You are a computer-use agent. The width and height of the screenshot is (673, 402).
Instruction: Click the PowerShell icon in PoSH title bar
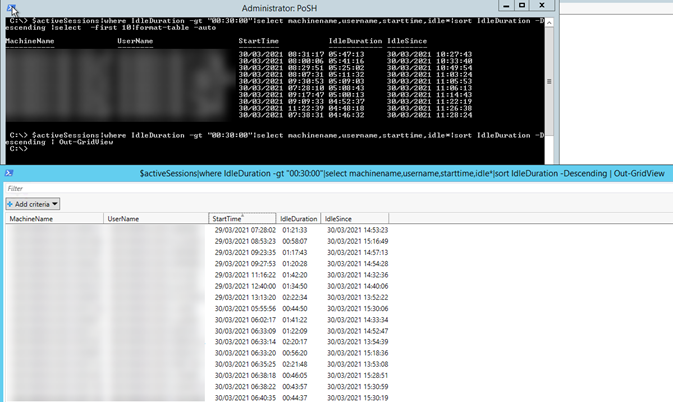[11, 8]
